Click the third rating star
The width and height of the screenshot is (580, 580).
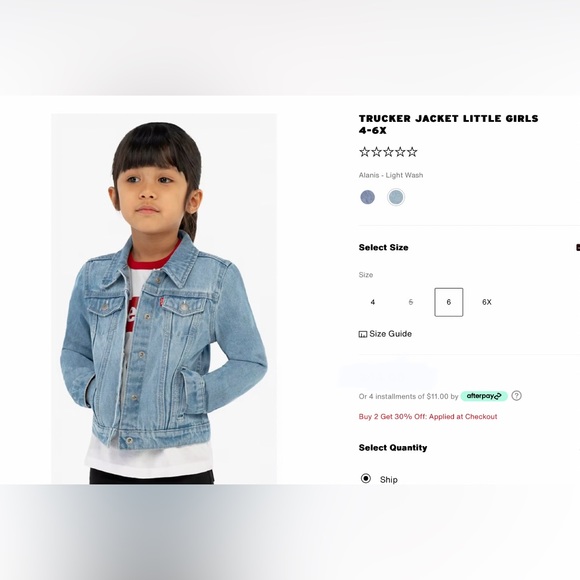coord(388,152)
